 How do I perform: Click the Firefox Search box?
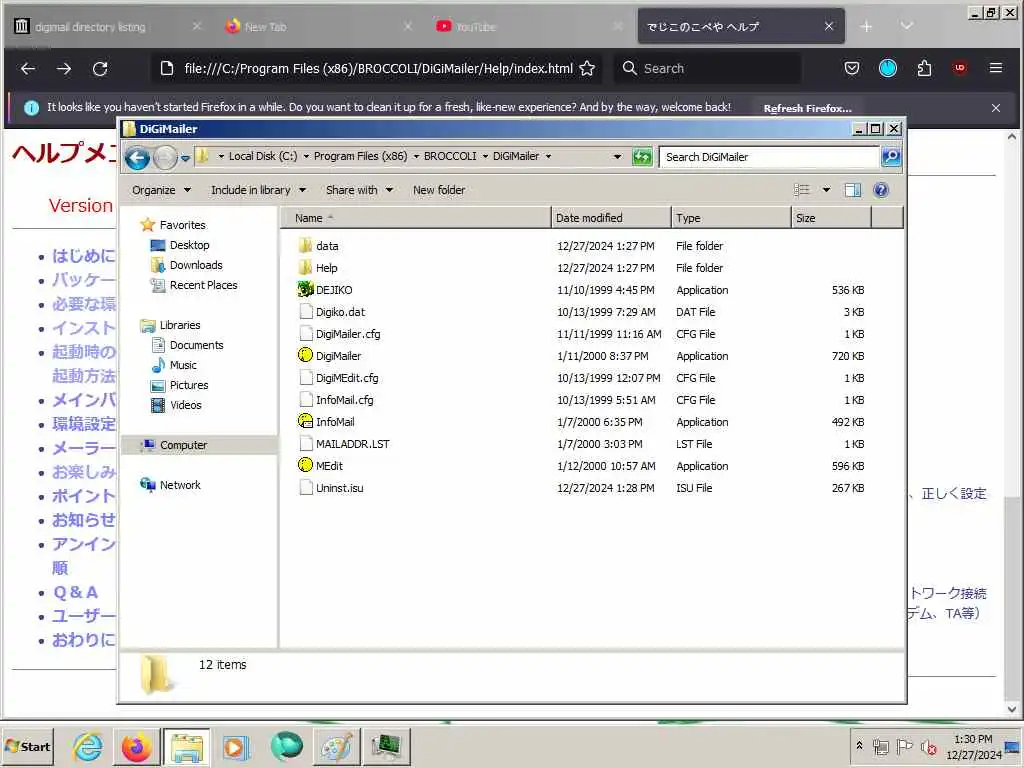[x=707, y=68]
